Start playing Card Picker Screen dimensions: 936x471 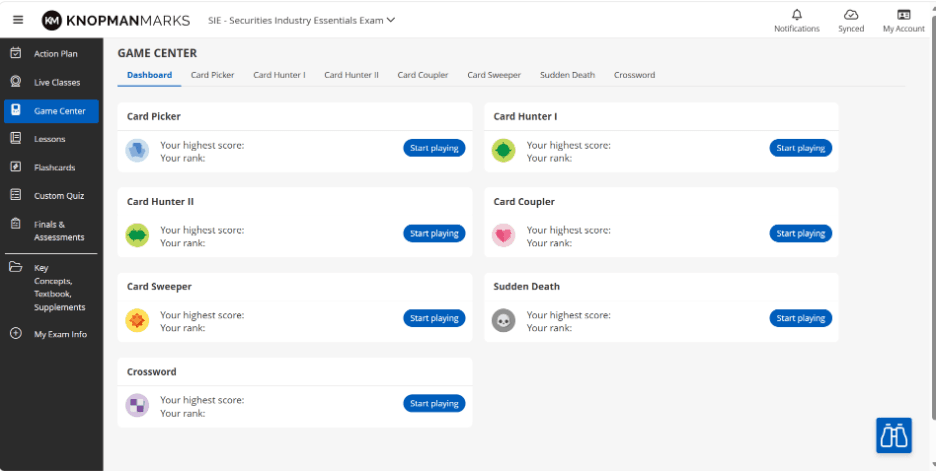click(434, 148)
